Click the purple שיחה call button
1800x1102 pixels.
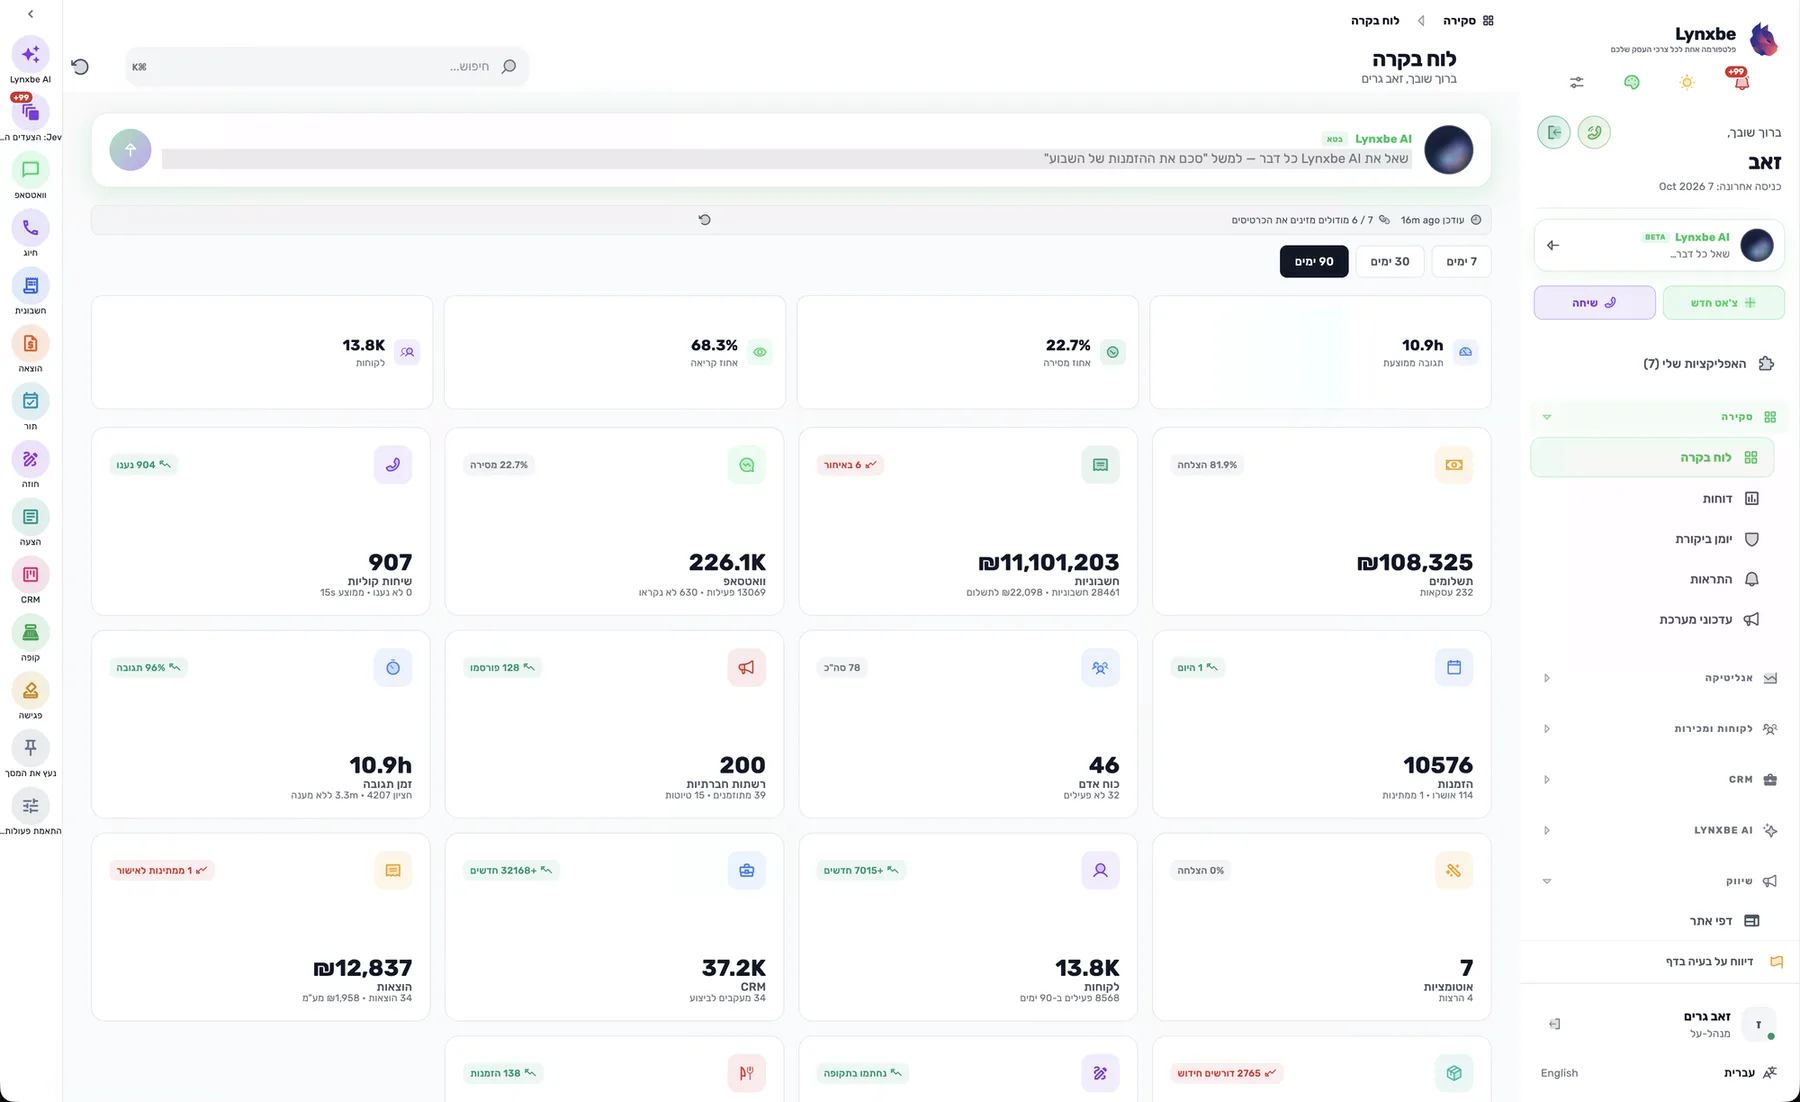[x=1594, y=303]
